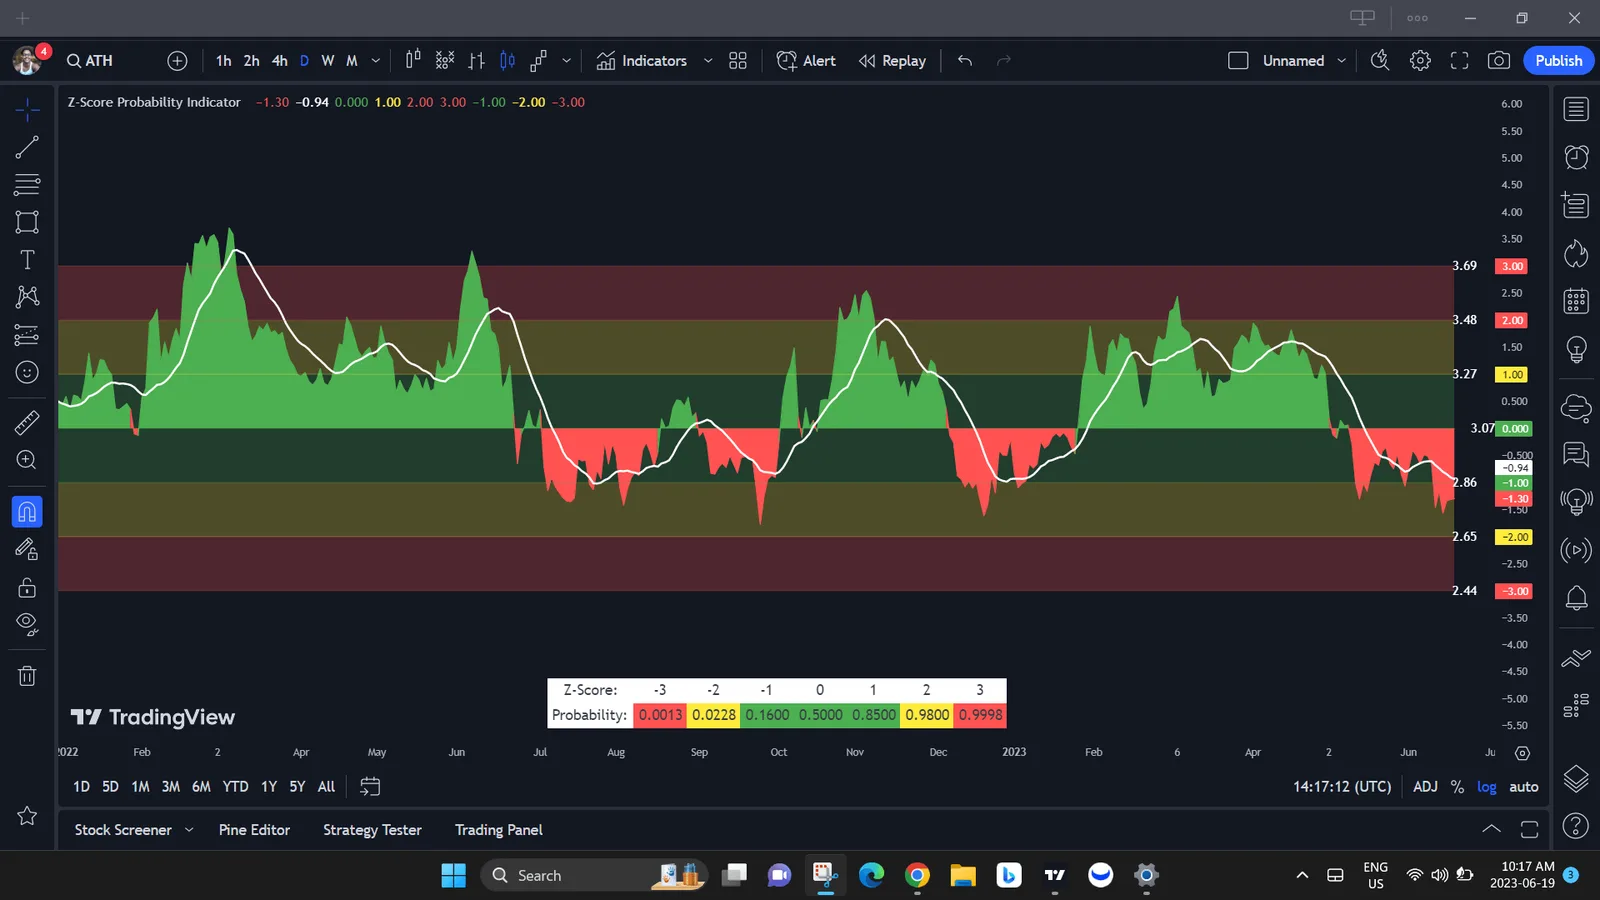This screenshot has height=900, width=1600.
Task: Open the calendar panel in right sidebar
Action: (1576, 301)
